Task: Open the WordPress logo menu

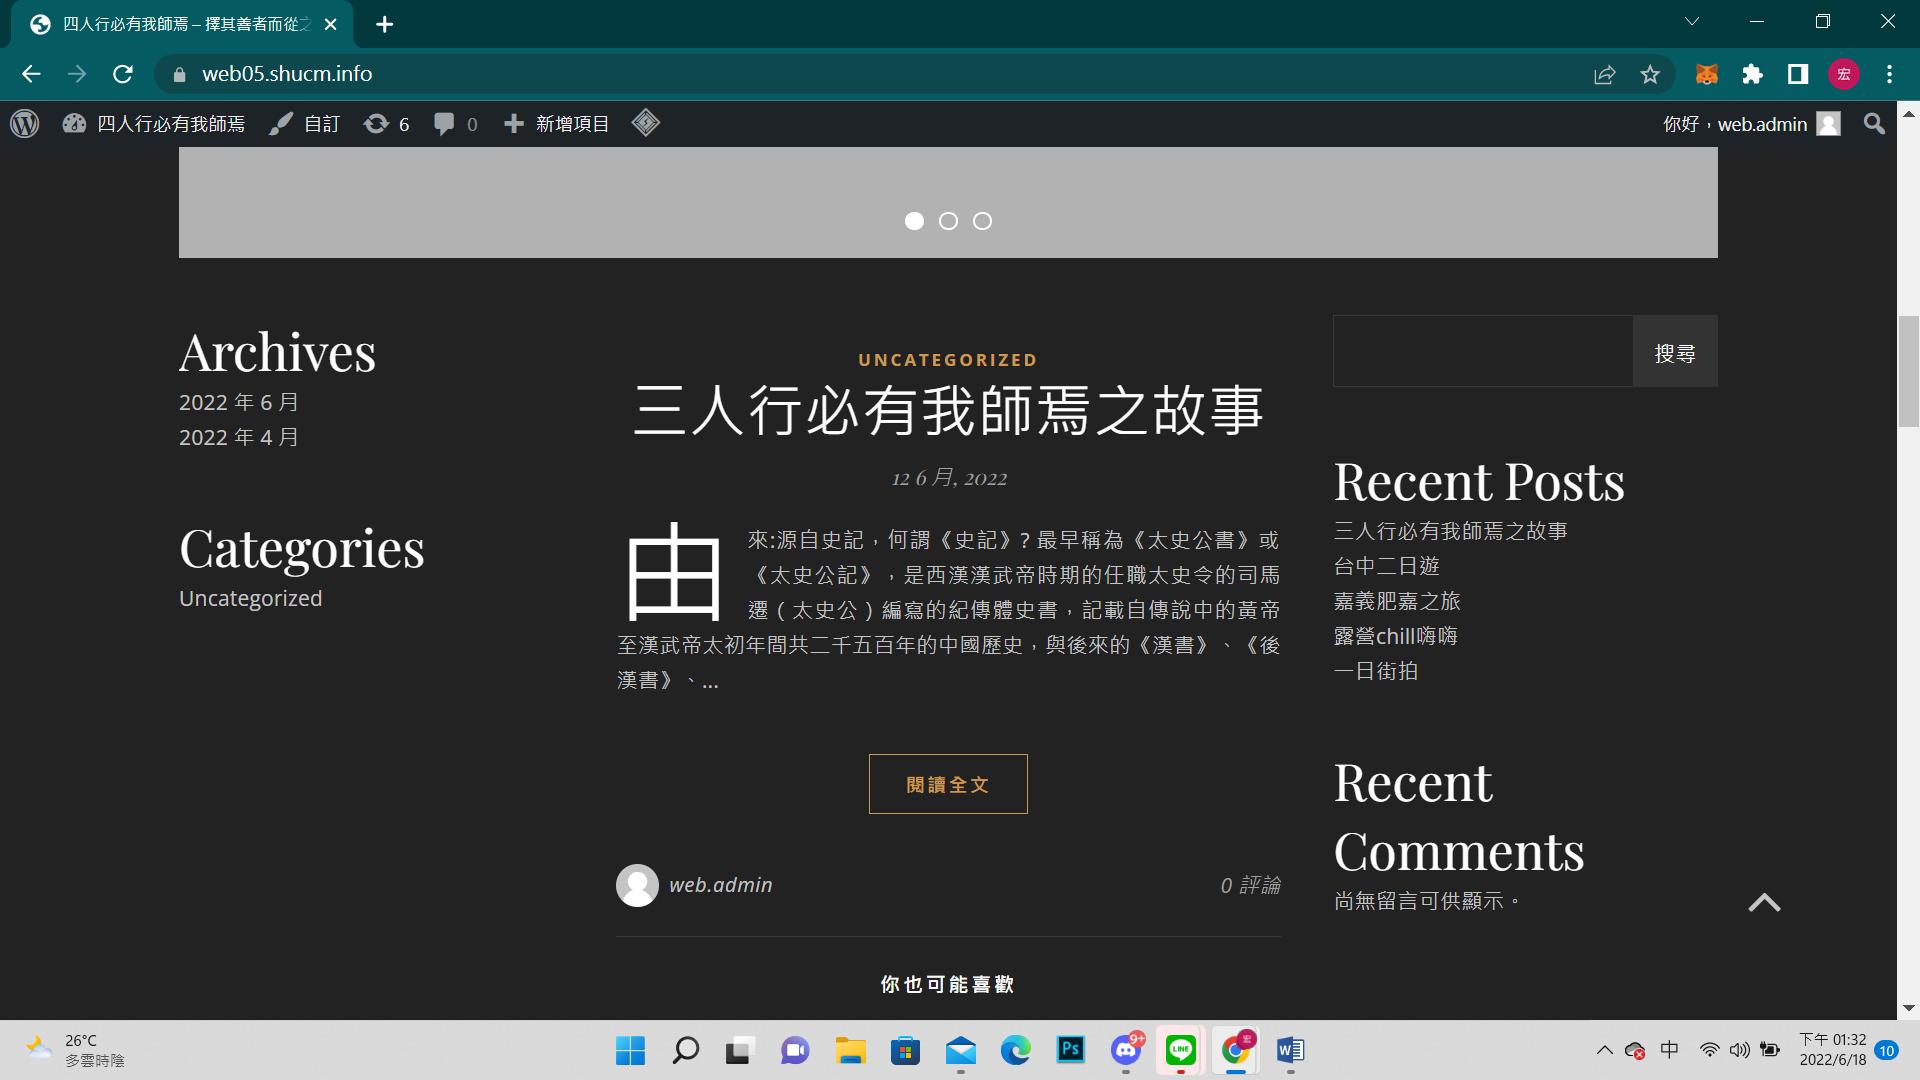Action: pyautogui.click(x=25, y=124)
